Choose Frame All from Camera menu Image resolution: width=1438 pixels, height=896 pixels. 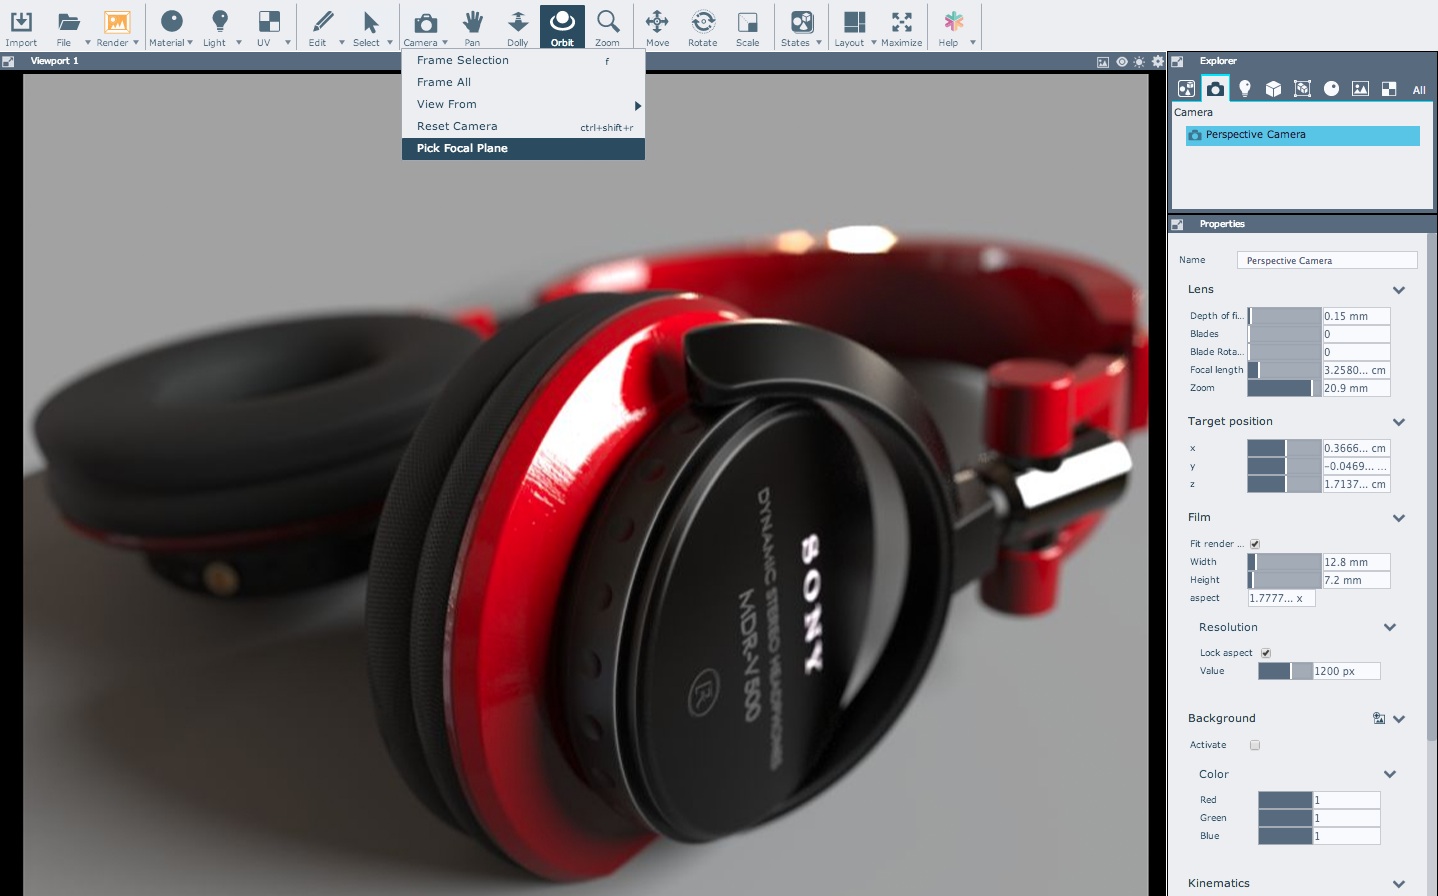tap(523, 83)
